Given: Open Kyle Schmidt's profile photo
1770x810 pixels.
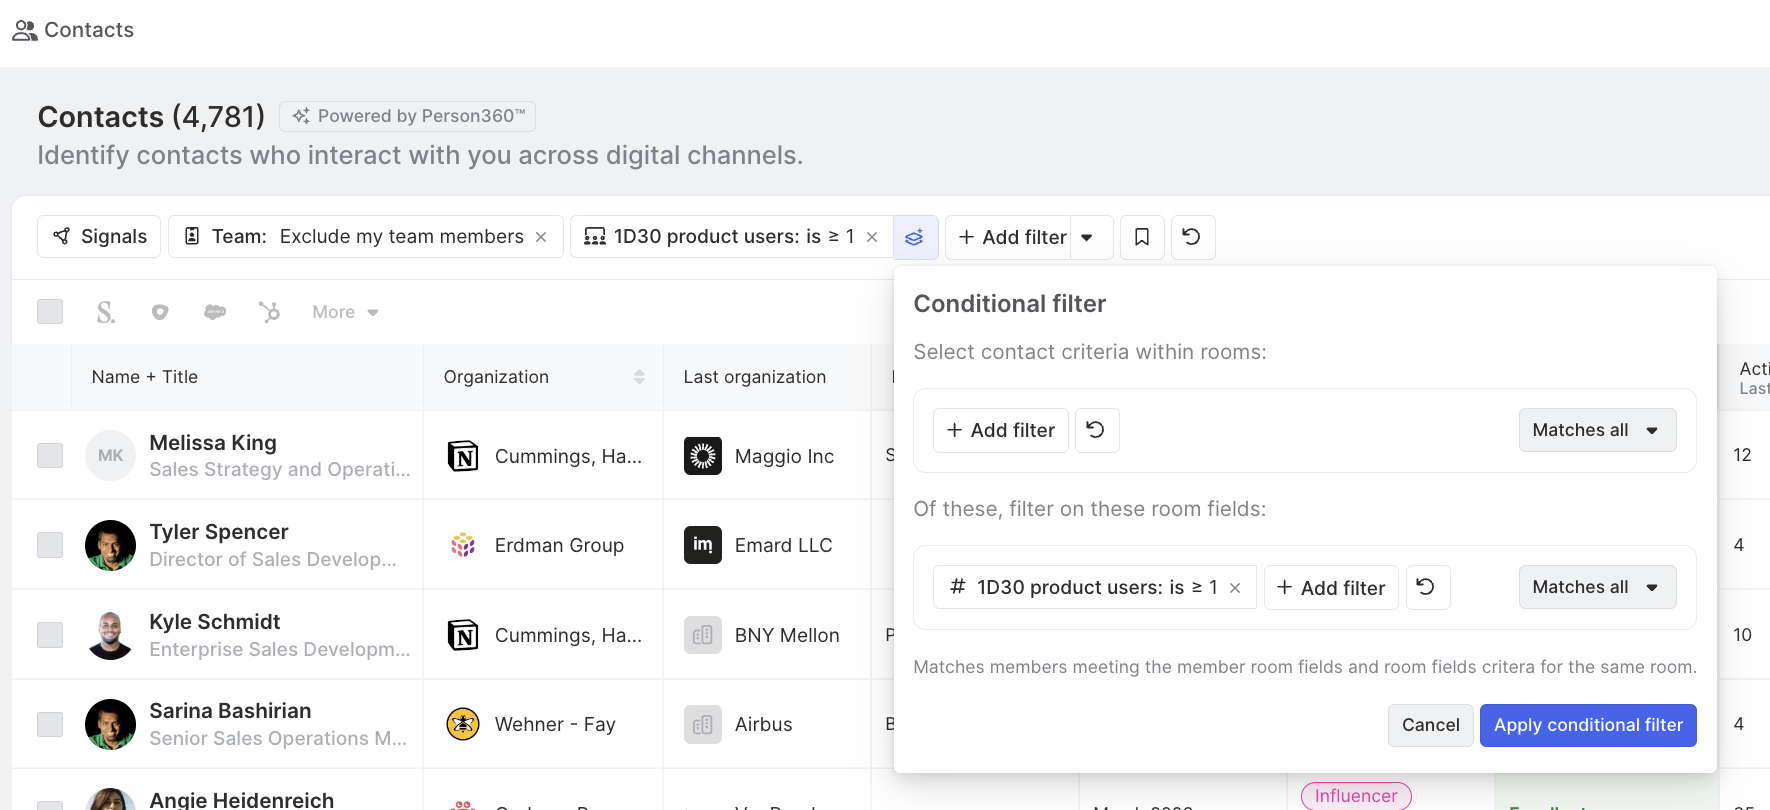Looking at the screenshot, I should pos(110,635).
